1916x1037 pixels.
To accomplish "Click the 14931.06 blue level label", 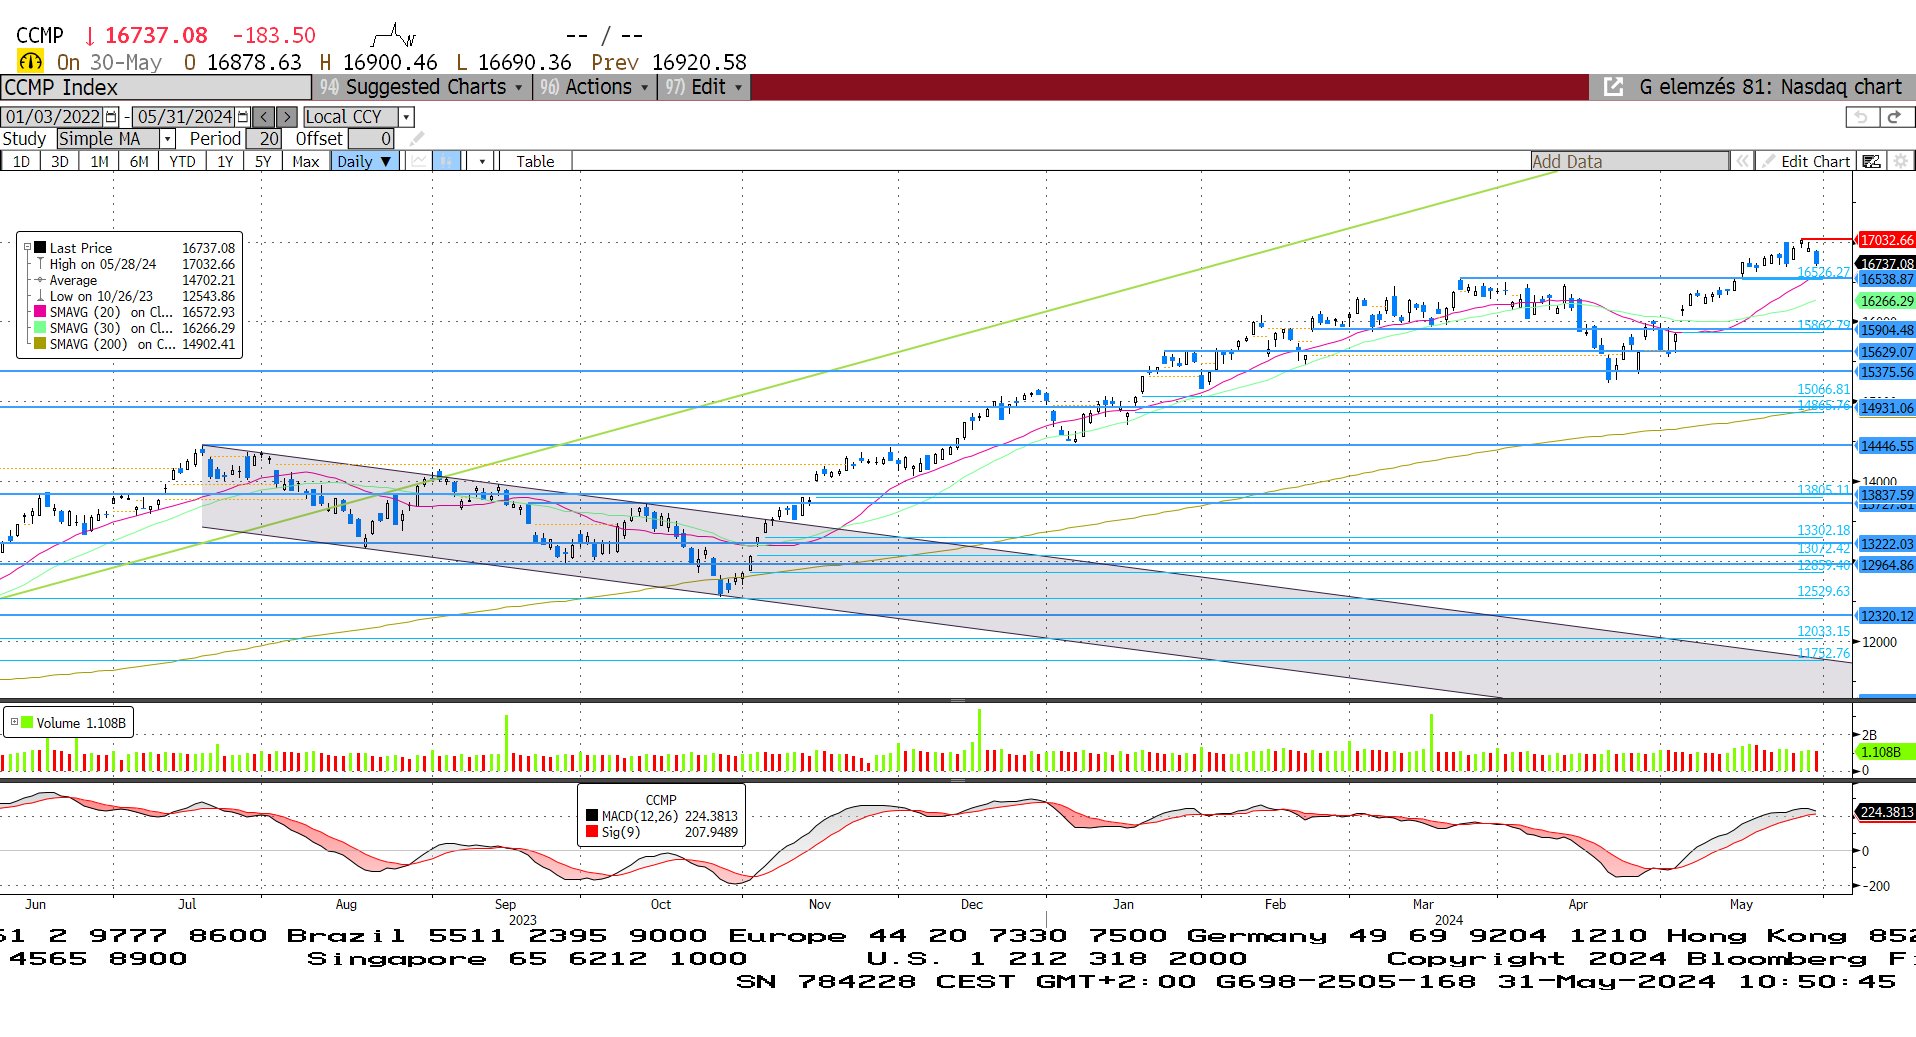I will [x=1886, y=408].
